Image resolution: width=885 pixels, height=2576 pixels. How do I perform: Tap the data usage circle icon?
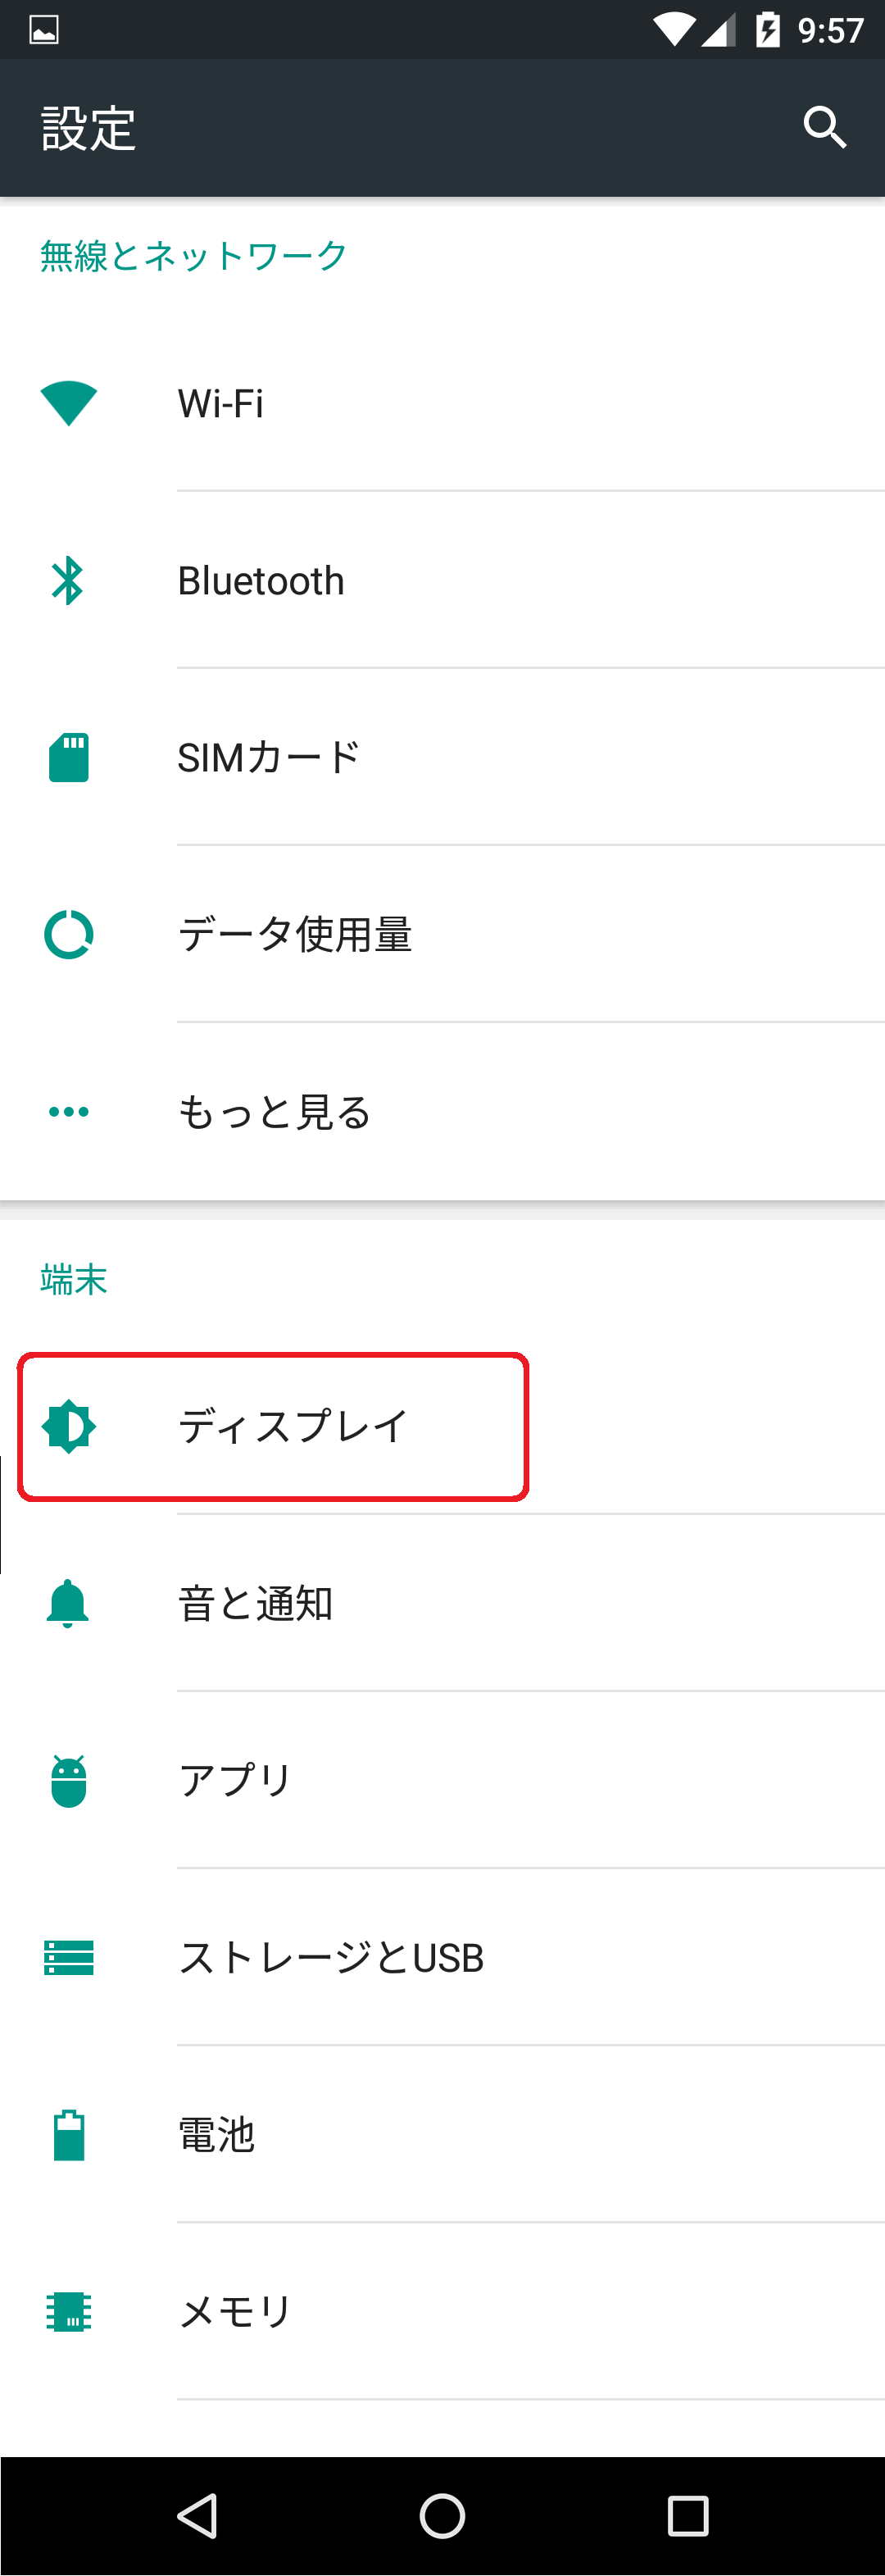[x=69, y=934]
